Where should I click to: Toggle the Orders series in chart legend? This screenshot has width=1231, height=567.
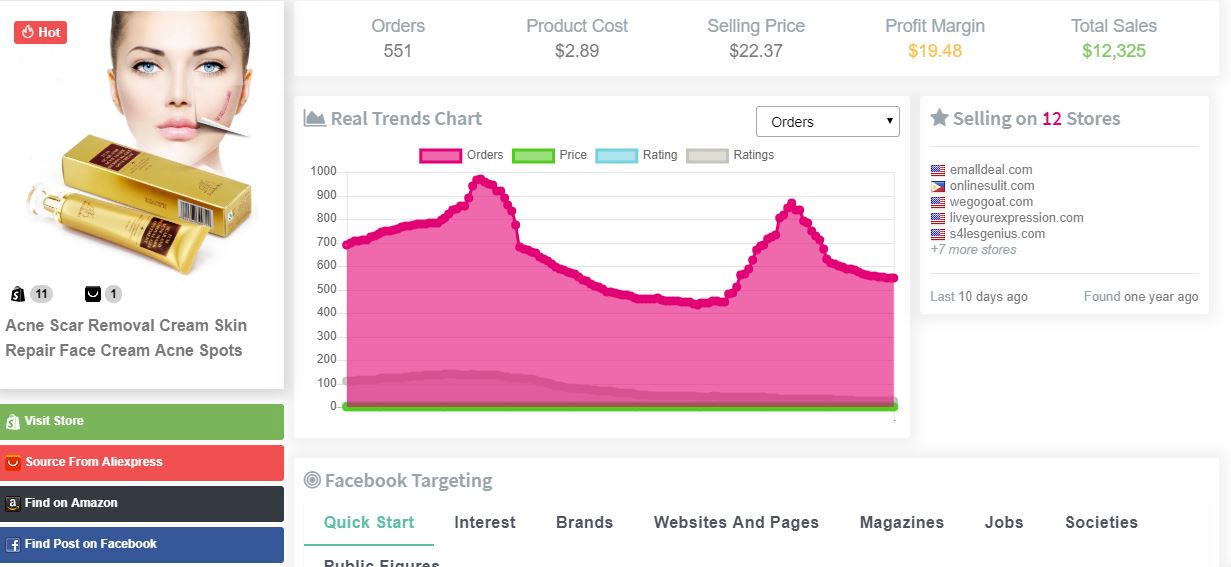[441, 155]
